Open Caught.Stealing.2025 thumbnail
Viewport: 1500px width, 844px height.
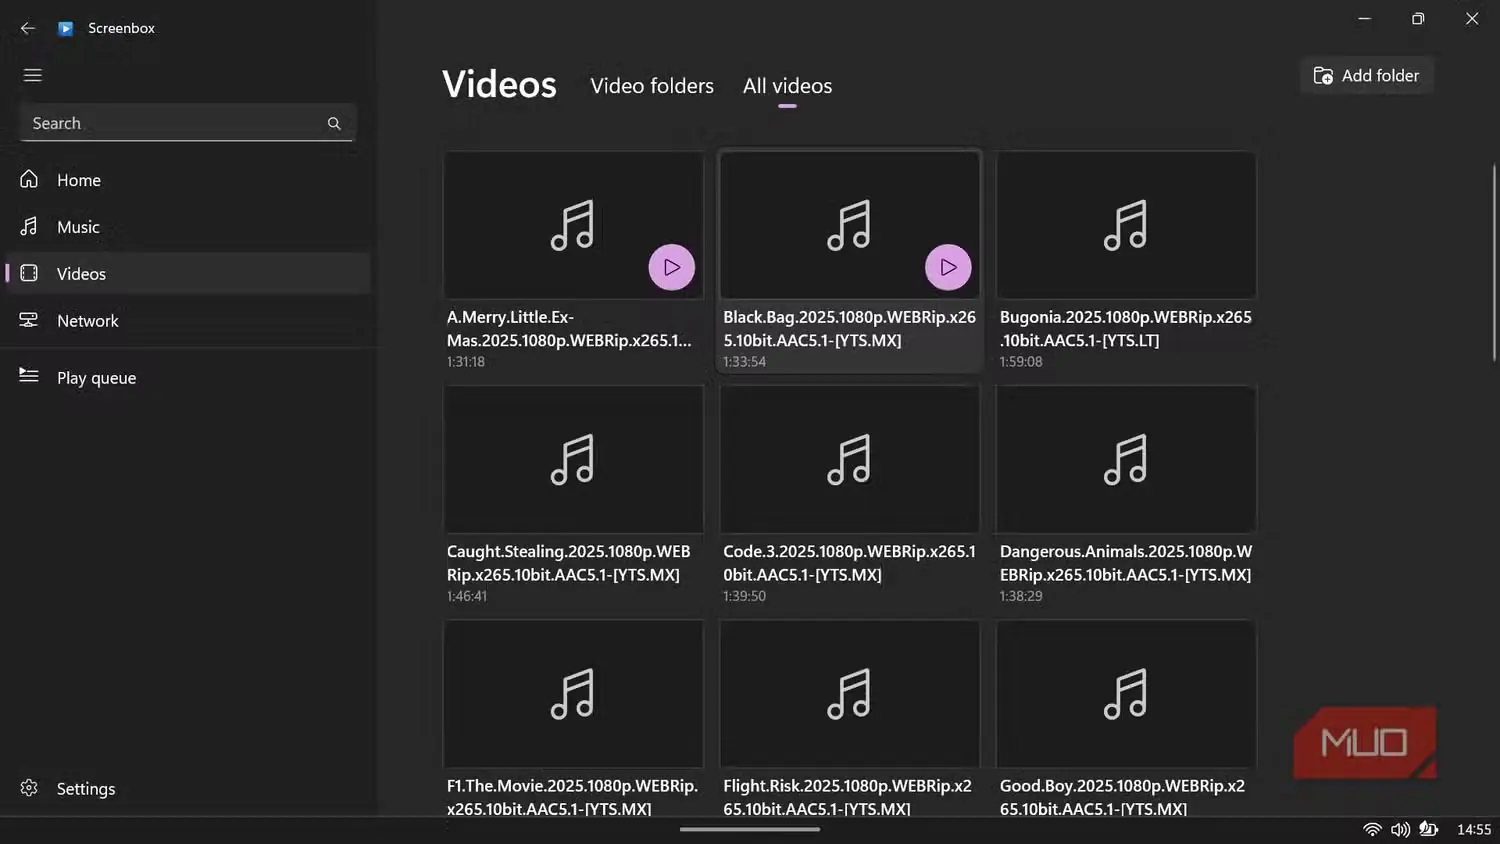tap(574, 459)
